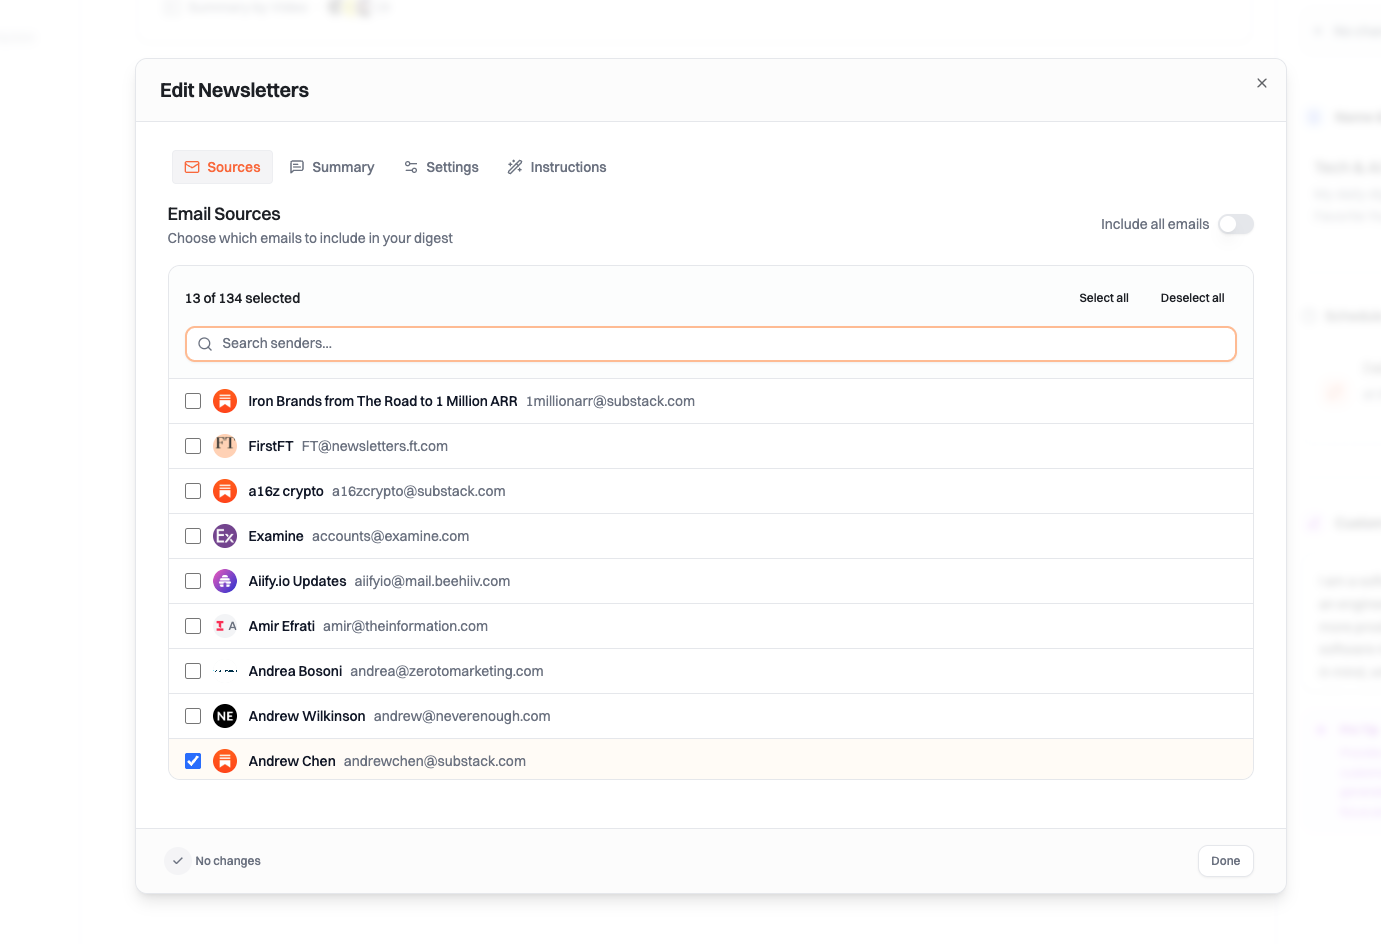
Task: Click the FT@newsletters.ft.com address
Action: pyautogui.click(x=375, y=446)
